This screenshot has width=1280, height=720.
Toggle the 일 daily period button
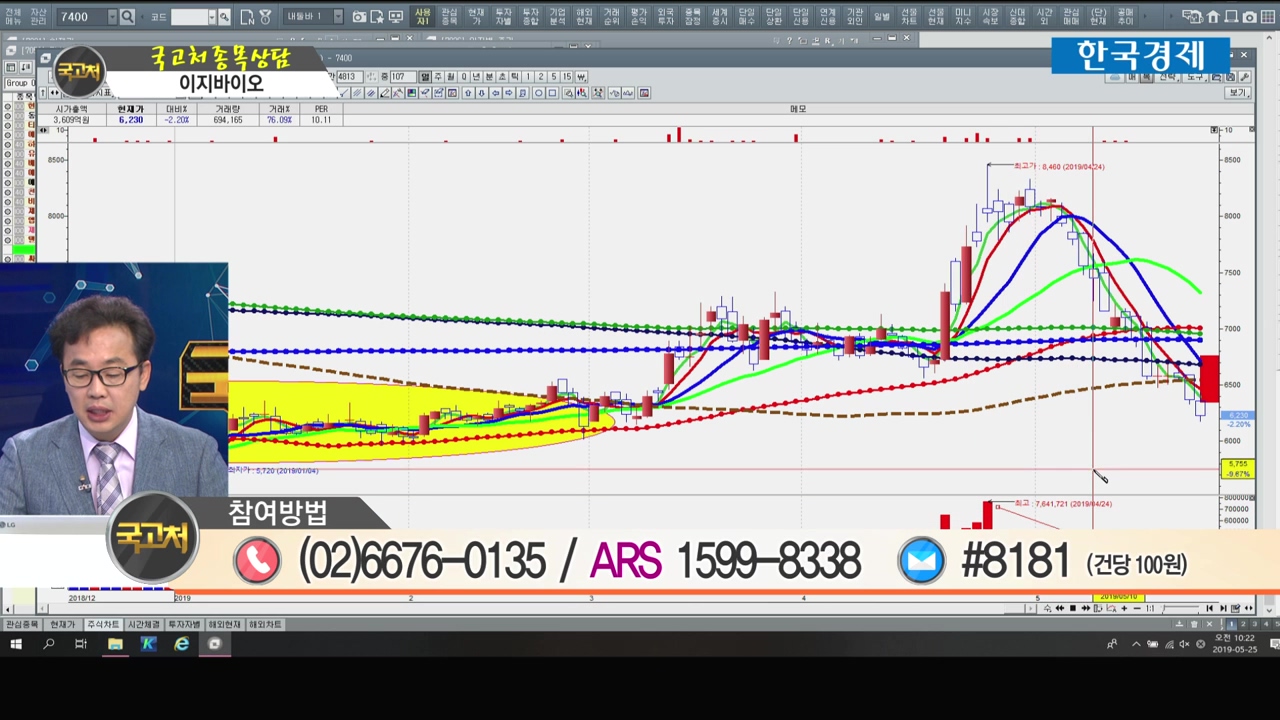click(425, 77)
